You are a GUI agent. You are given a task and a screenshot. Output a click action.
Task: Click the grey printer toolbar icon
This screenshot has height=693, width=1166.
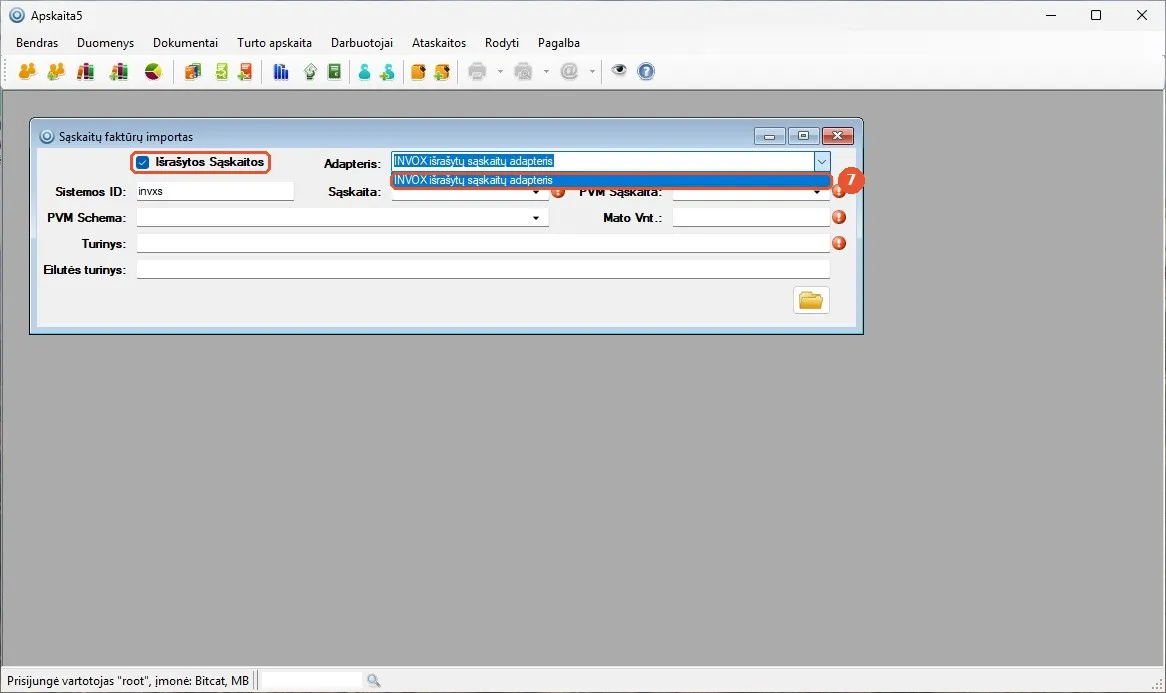click(x=477, y=71)
